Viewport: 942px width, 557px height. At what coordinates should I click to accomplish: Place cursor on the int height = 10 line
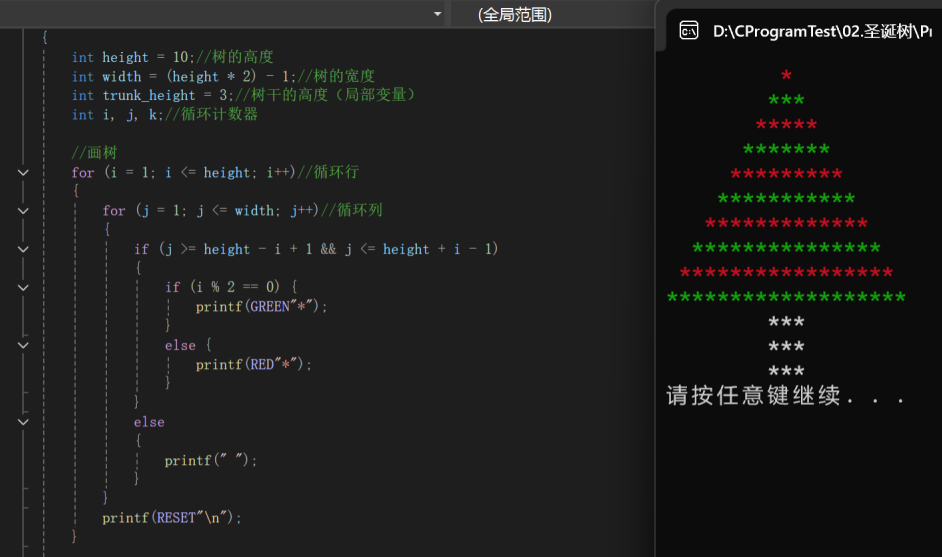pos(172,57)
